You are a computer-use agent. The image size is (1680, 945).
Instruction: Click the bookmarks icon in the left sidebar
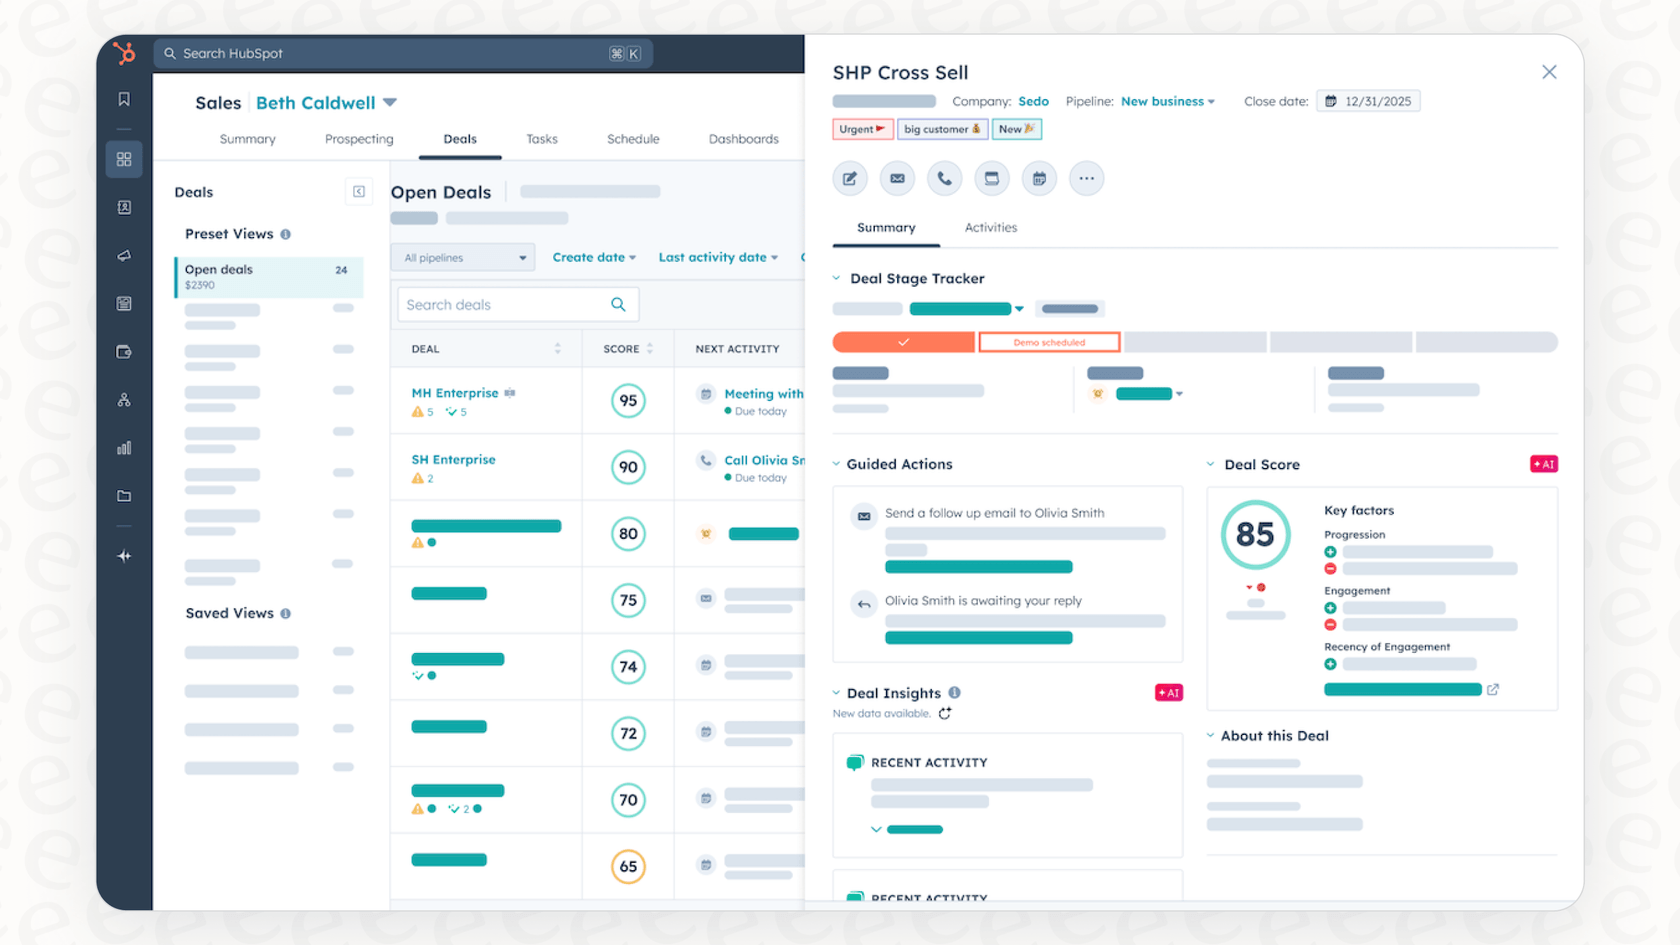click(124, 99)
